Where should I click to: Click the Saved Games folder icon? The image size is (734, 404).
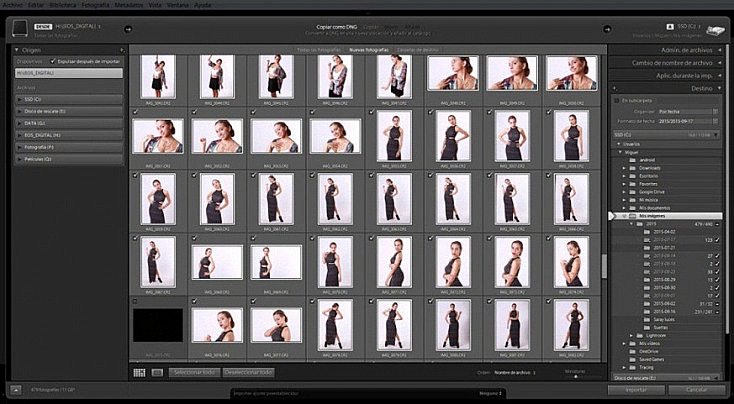[632, 360]
